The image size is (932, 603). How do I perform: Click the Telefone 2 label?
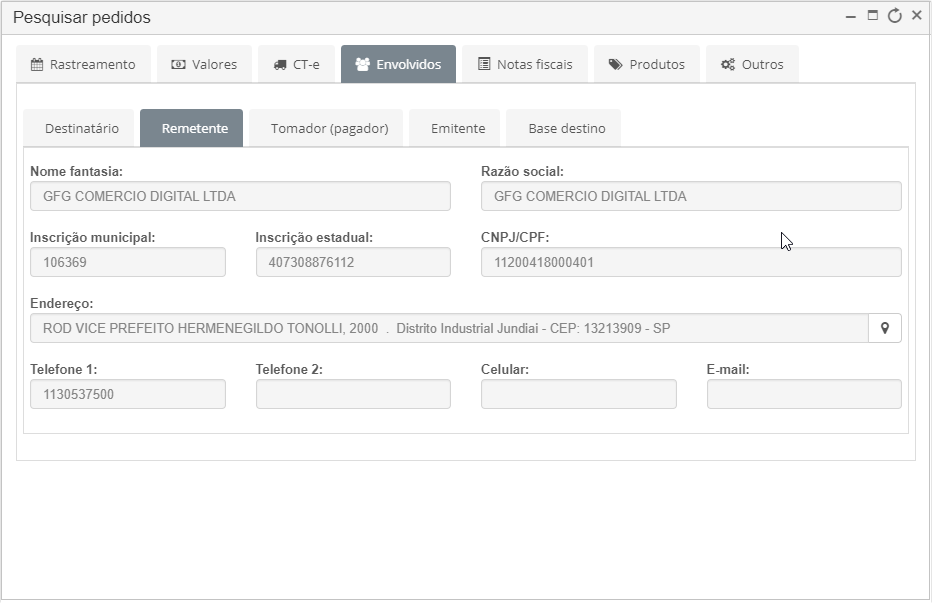(x=289, y=369)
